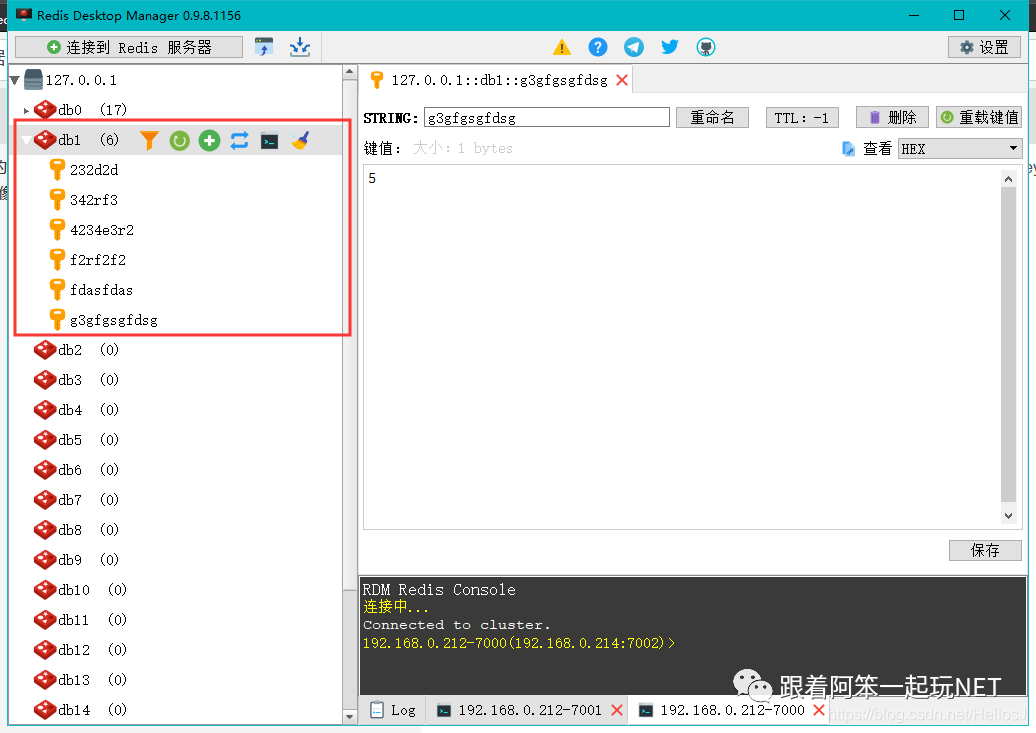Open 设置 settings button
Viewport: 1036px width, 733px height.
984,47
